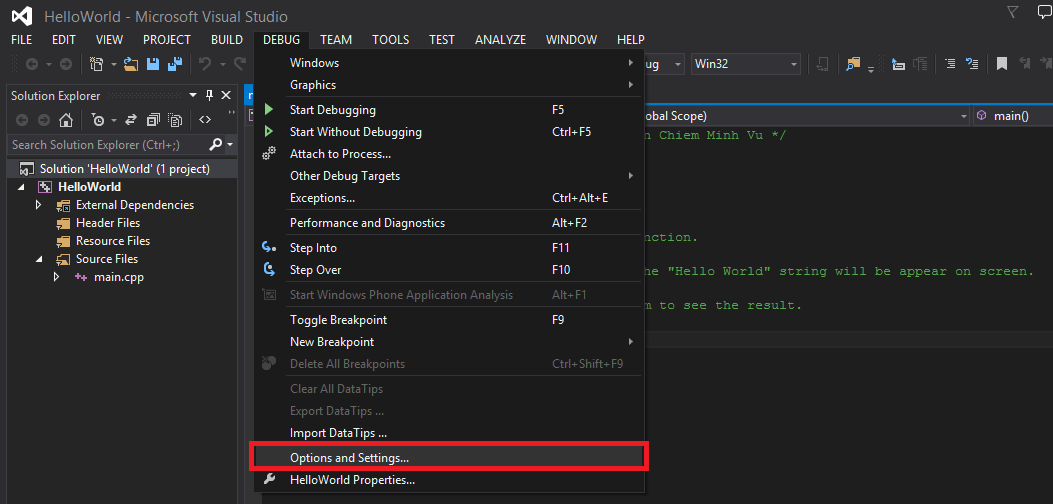Select Header Files folder

[x=107, y=222]
